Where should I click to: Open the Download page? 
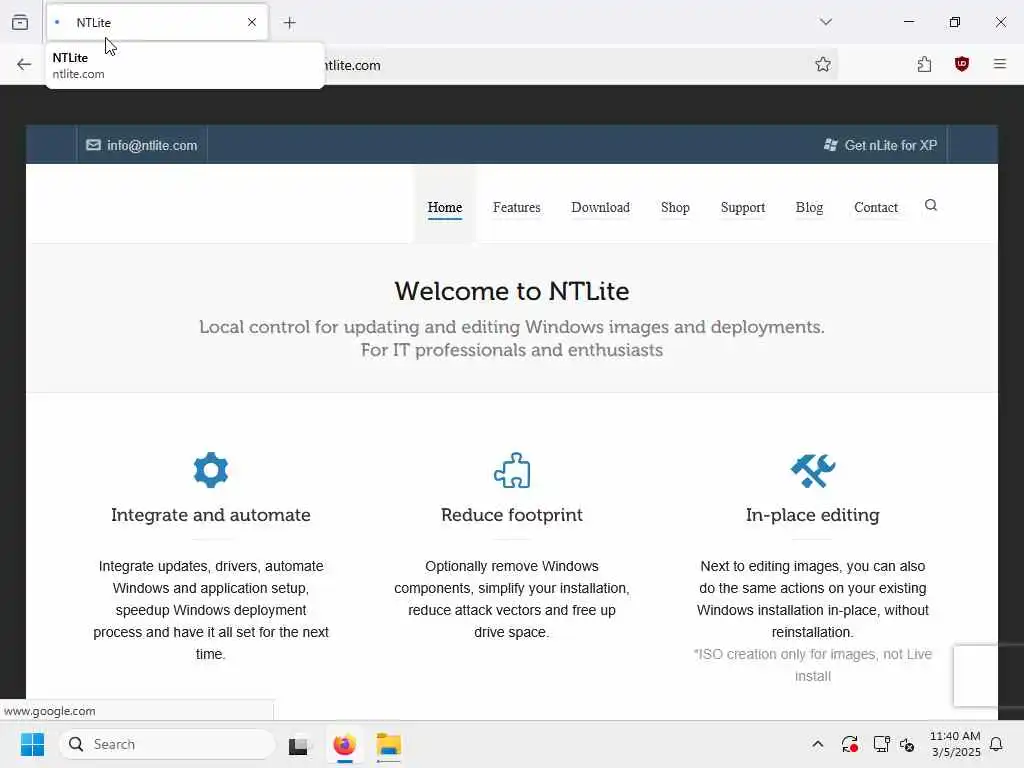tap(600, 207)
